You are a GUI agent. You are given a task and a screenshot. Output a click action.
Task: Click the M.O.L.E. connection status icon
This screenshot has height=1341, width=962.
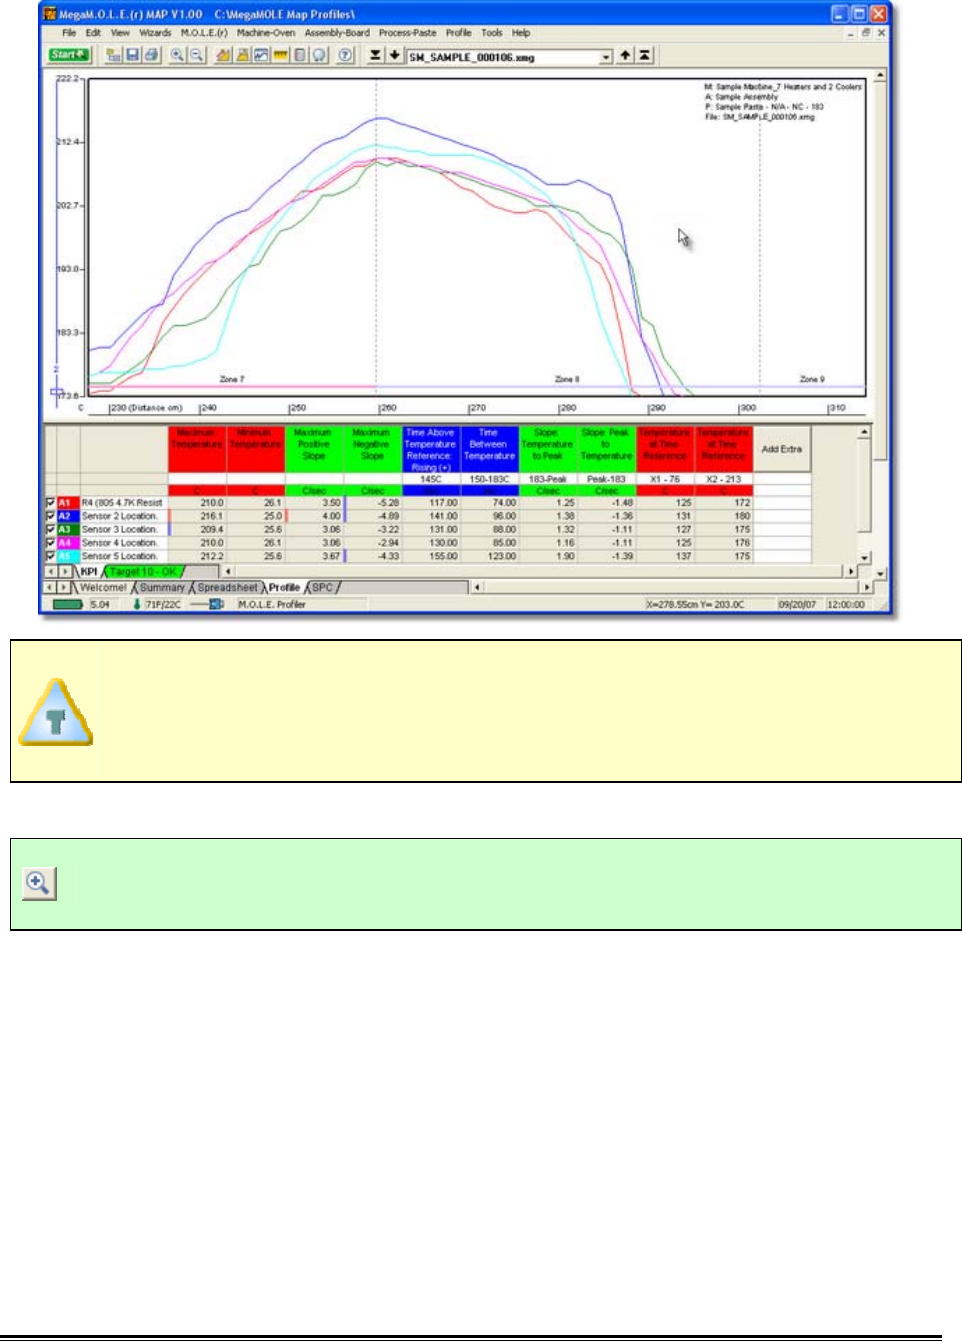tap(209, 604)
